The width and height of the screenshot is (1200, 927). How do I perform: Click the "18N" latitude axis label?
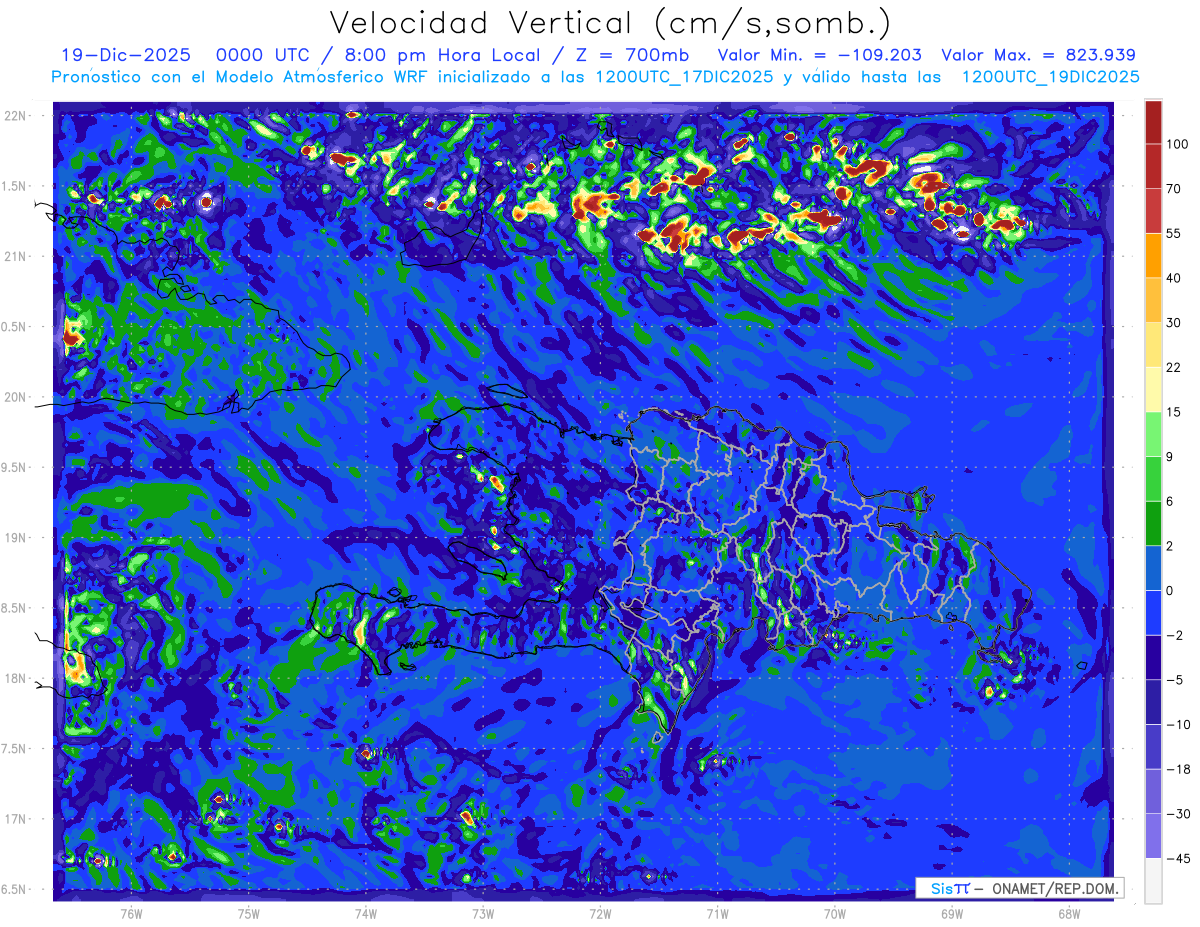point(16,679)
